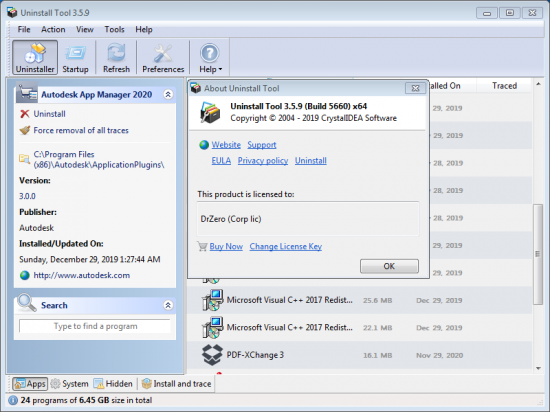Click the magnifier icon in Search panel
Screen dimensions: 550x412
click(x=27, y=302)
